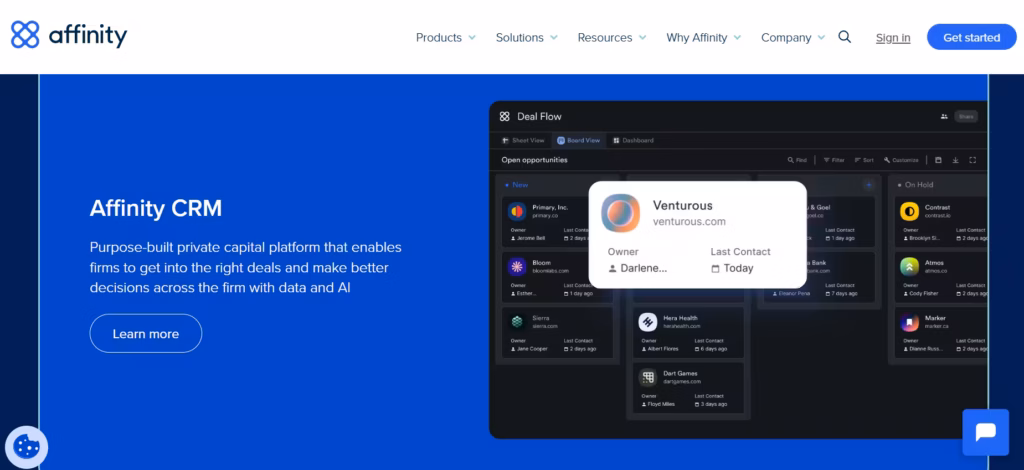This screenshot has width=1024, height=470.
Task: Click the Hera Health logo icon
Action: pyautogui.click(x=648, y=321)
